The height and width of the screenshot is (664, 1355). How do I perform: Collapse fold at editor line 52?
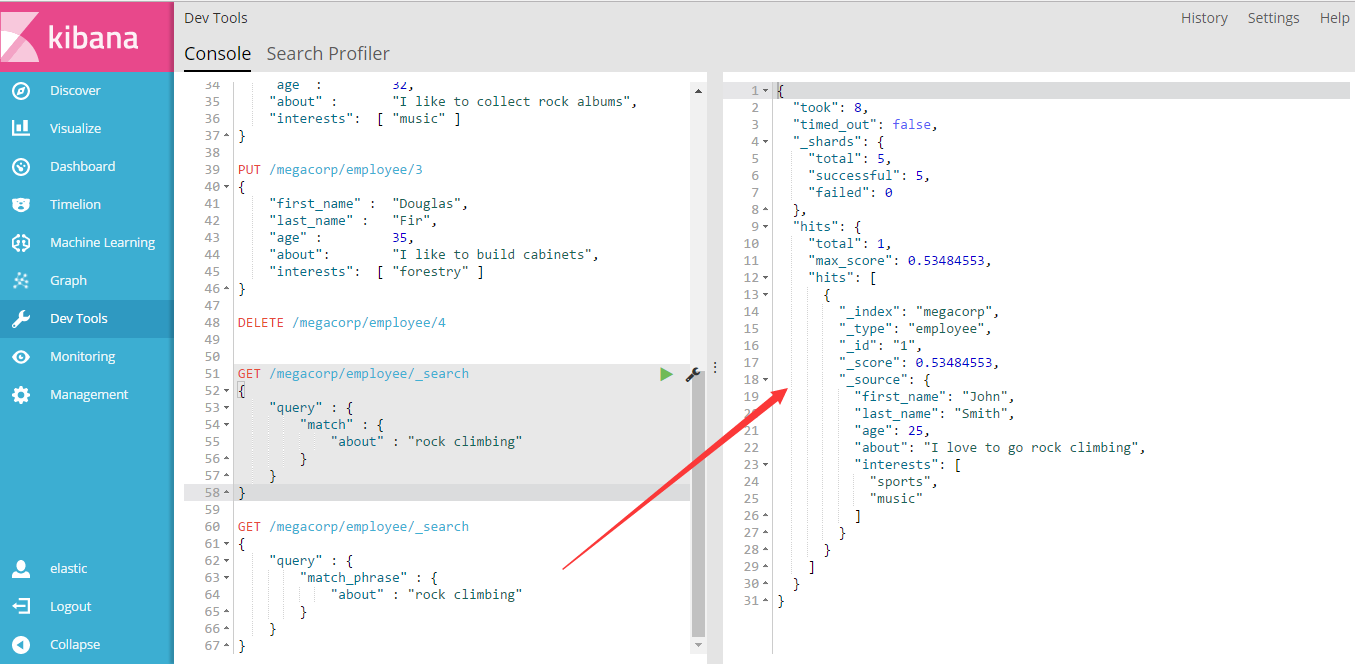coord(226,391)
